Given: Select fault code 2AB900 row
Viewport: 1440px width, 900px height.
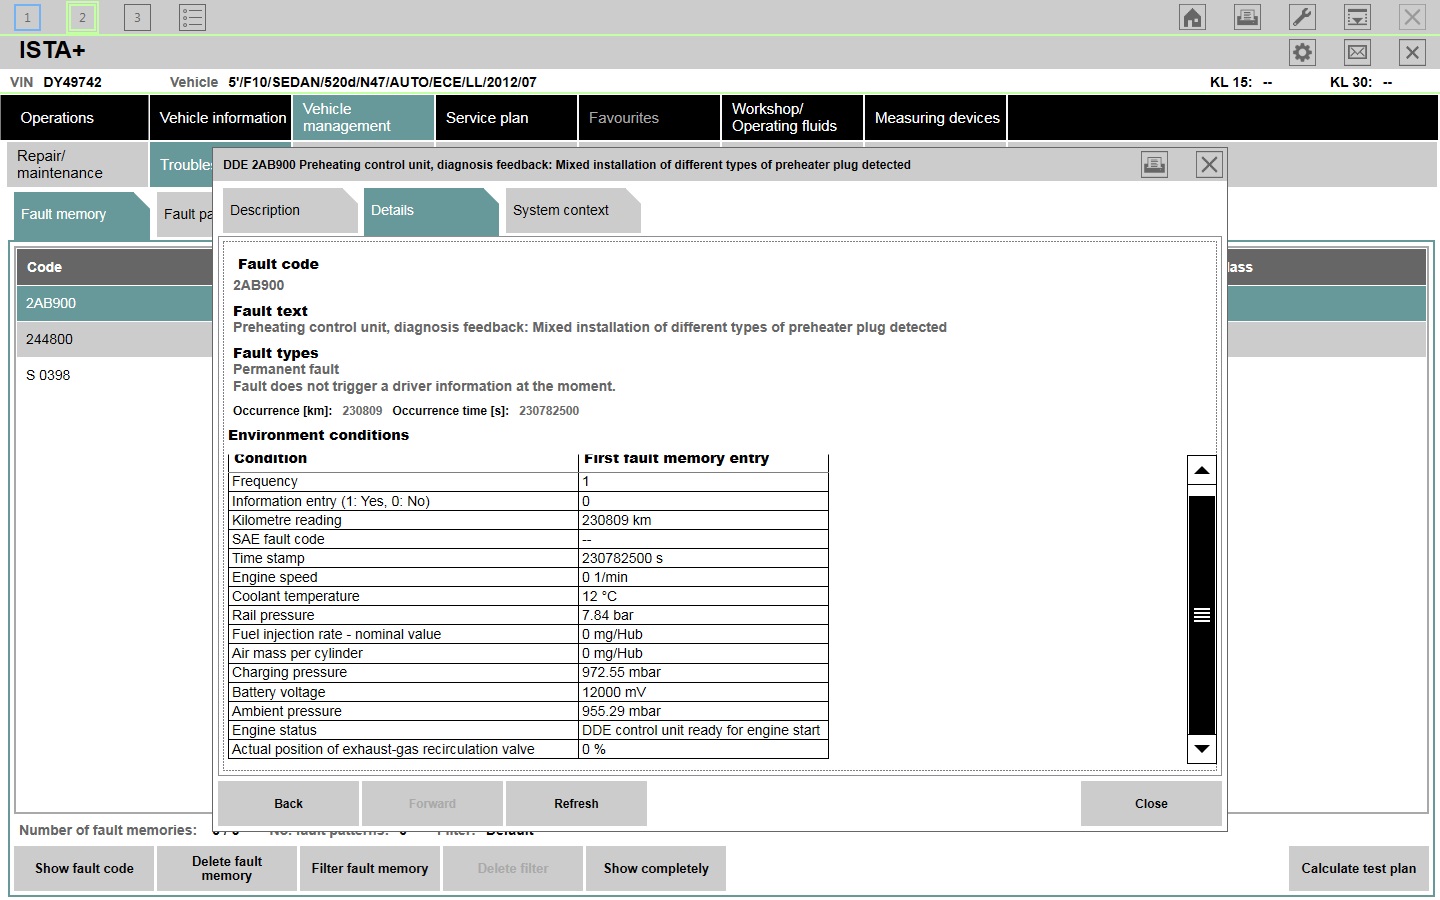Looking at the screenshot, I should tap(115, 303).
